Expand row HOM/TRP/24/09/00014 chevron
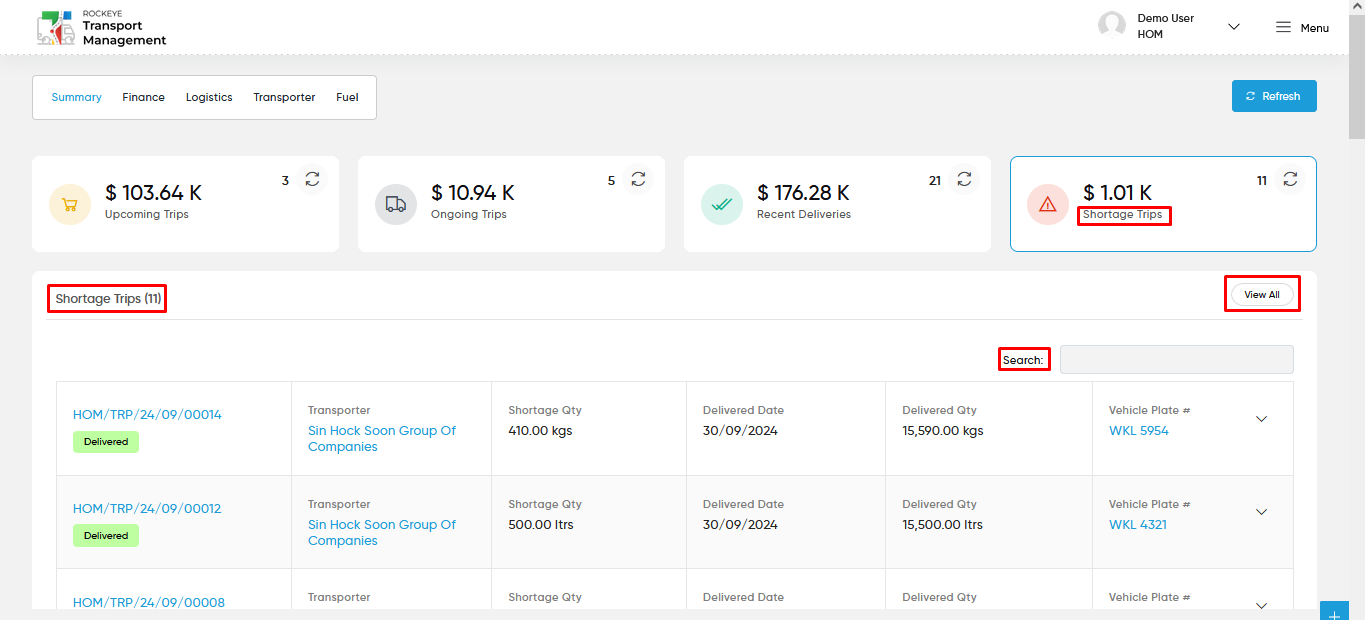This screenshot has height=620, width=1365. 1261,418
